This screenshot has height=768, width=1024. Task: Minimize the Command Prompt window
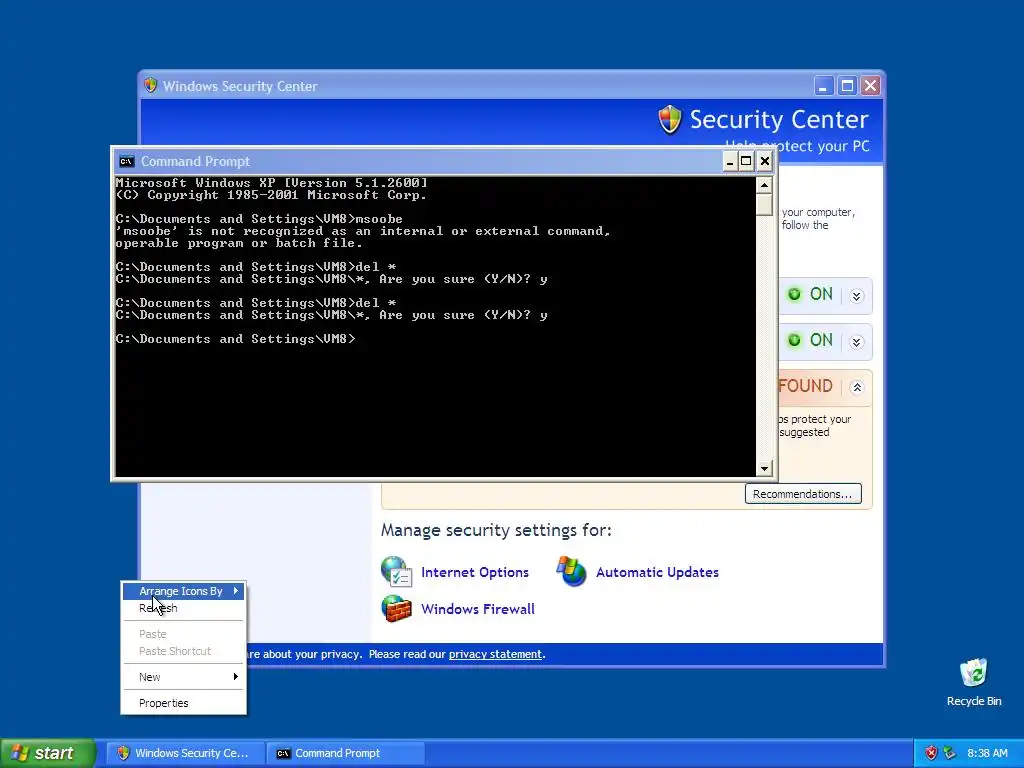730,161
